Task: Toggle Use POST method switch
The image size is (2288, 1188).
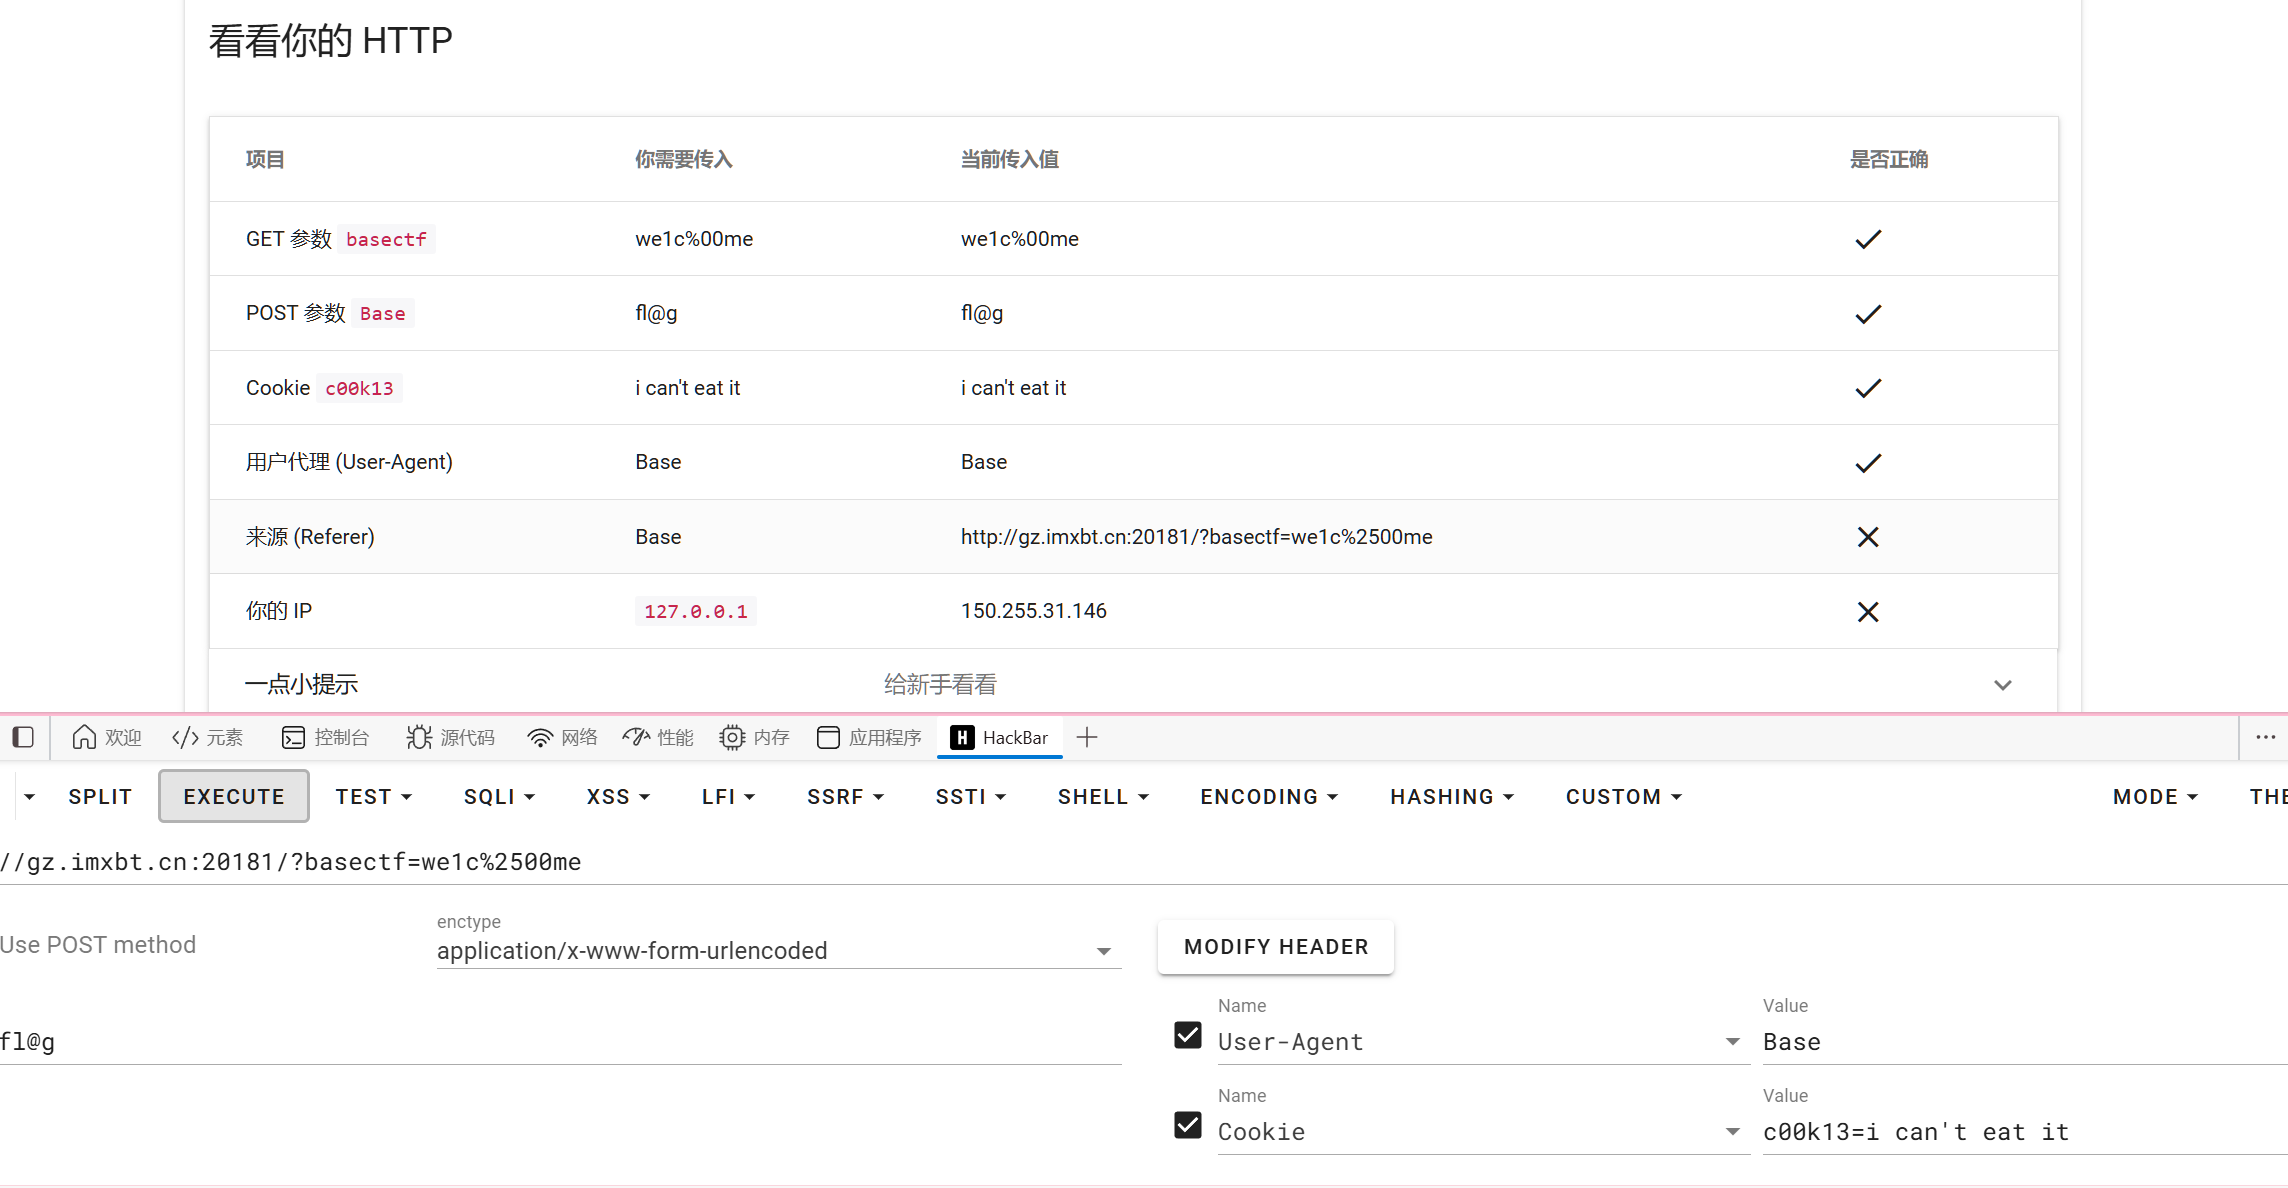Action: [98, 945]
